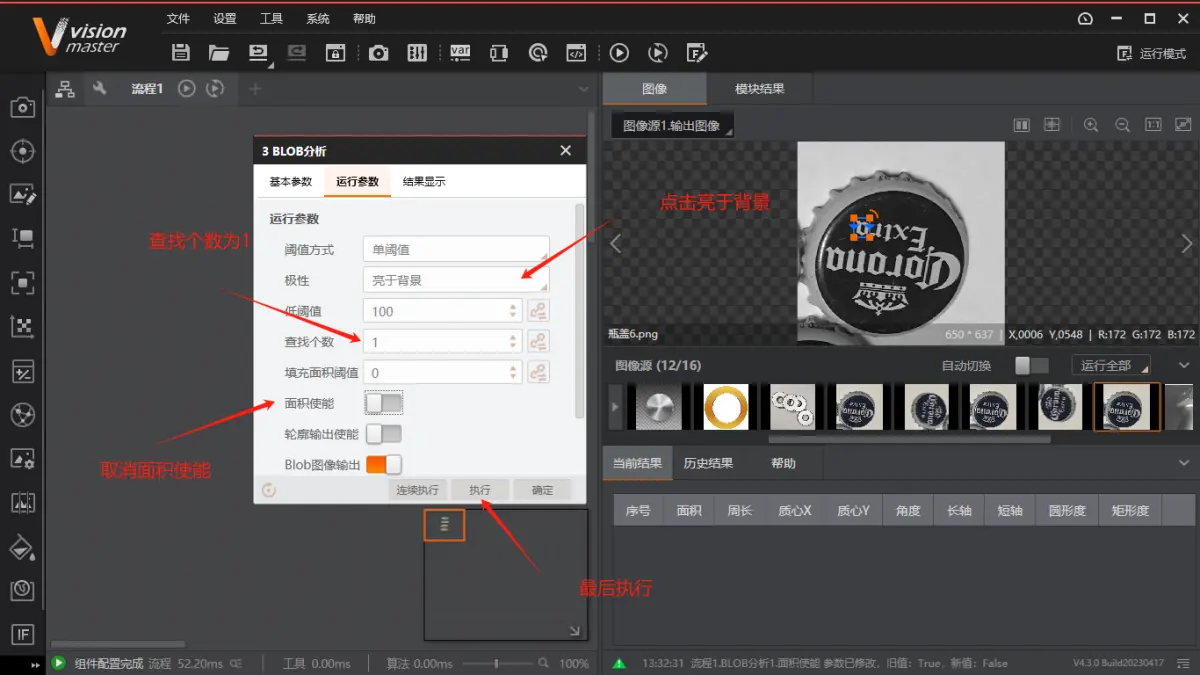The image size is (1200, 675).
Task: Collapse the results panel chevron
Action: (1185, 463)
